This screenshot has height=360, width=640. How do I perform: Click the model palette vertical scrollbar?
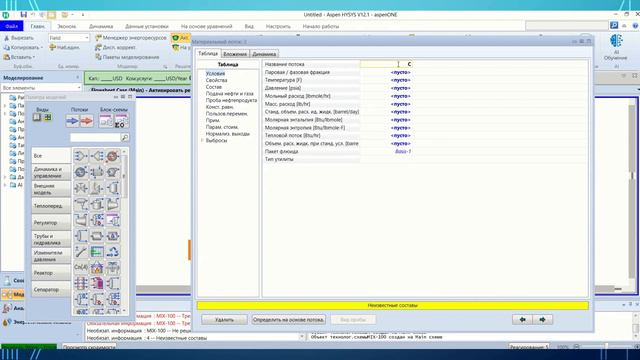click(x=124, y=231)
